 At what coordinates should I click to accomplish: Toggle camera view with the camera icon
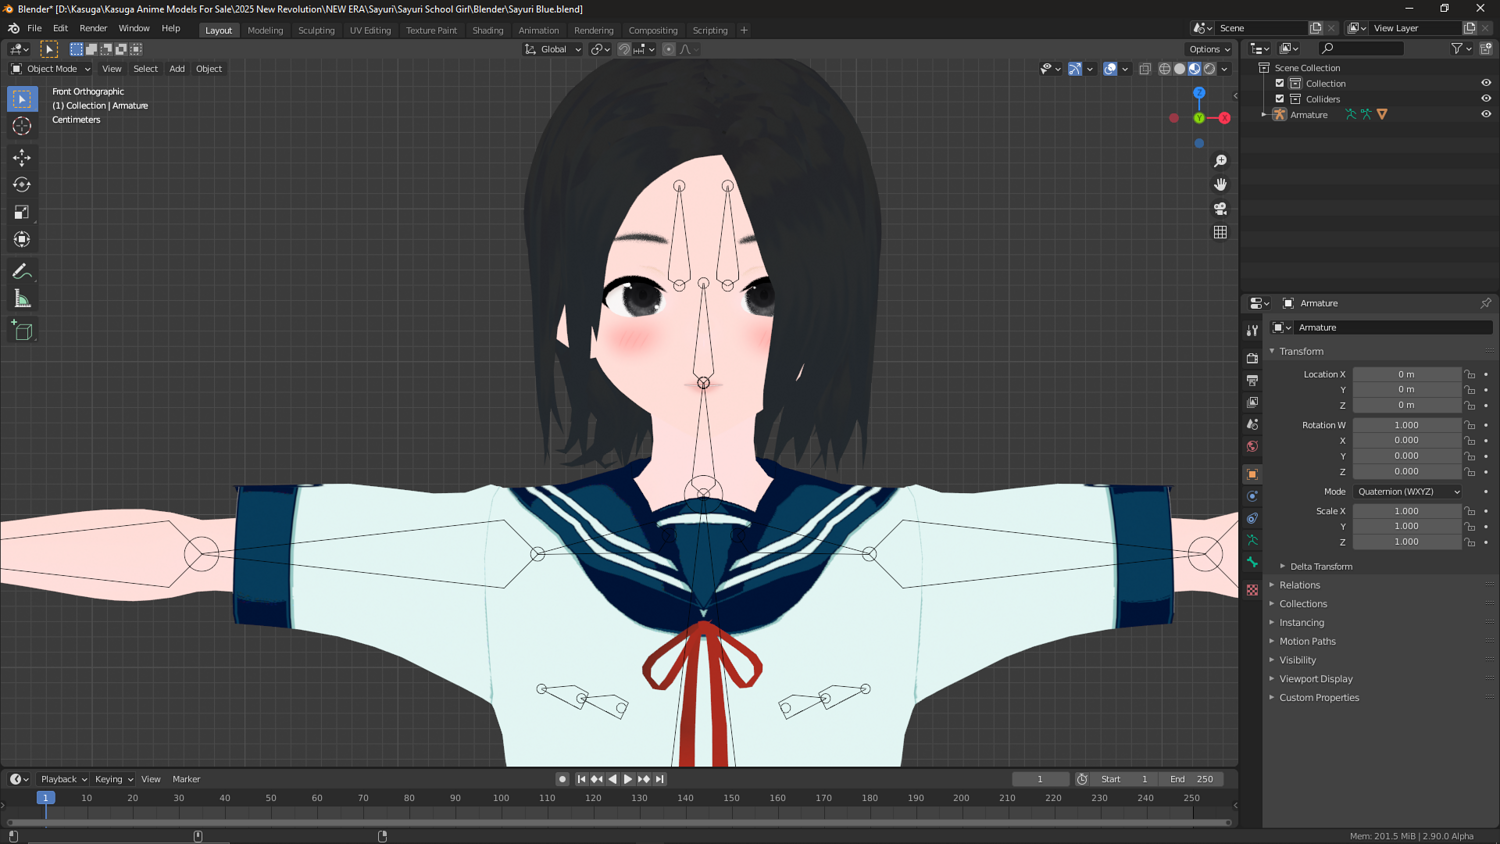[x=1220, y=209]
